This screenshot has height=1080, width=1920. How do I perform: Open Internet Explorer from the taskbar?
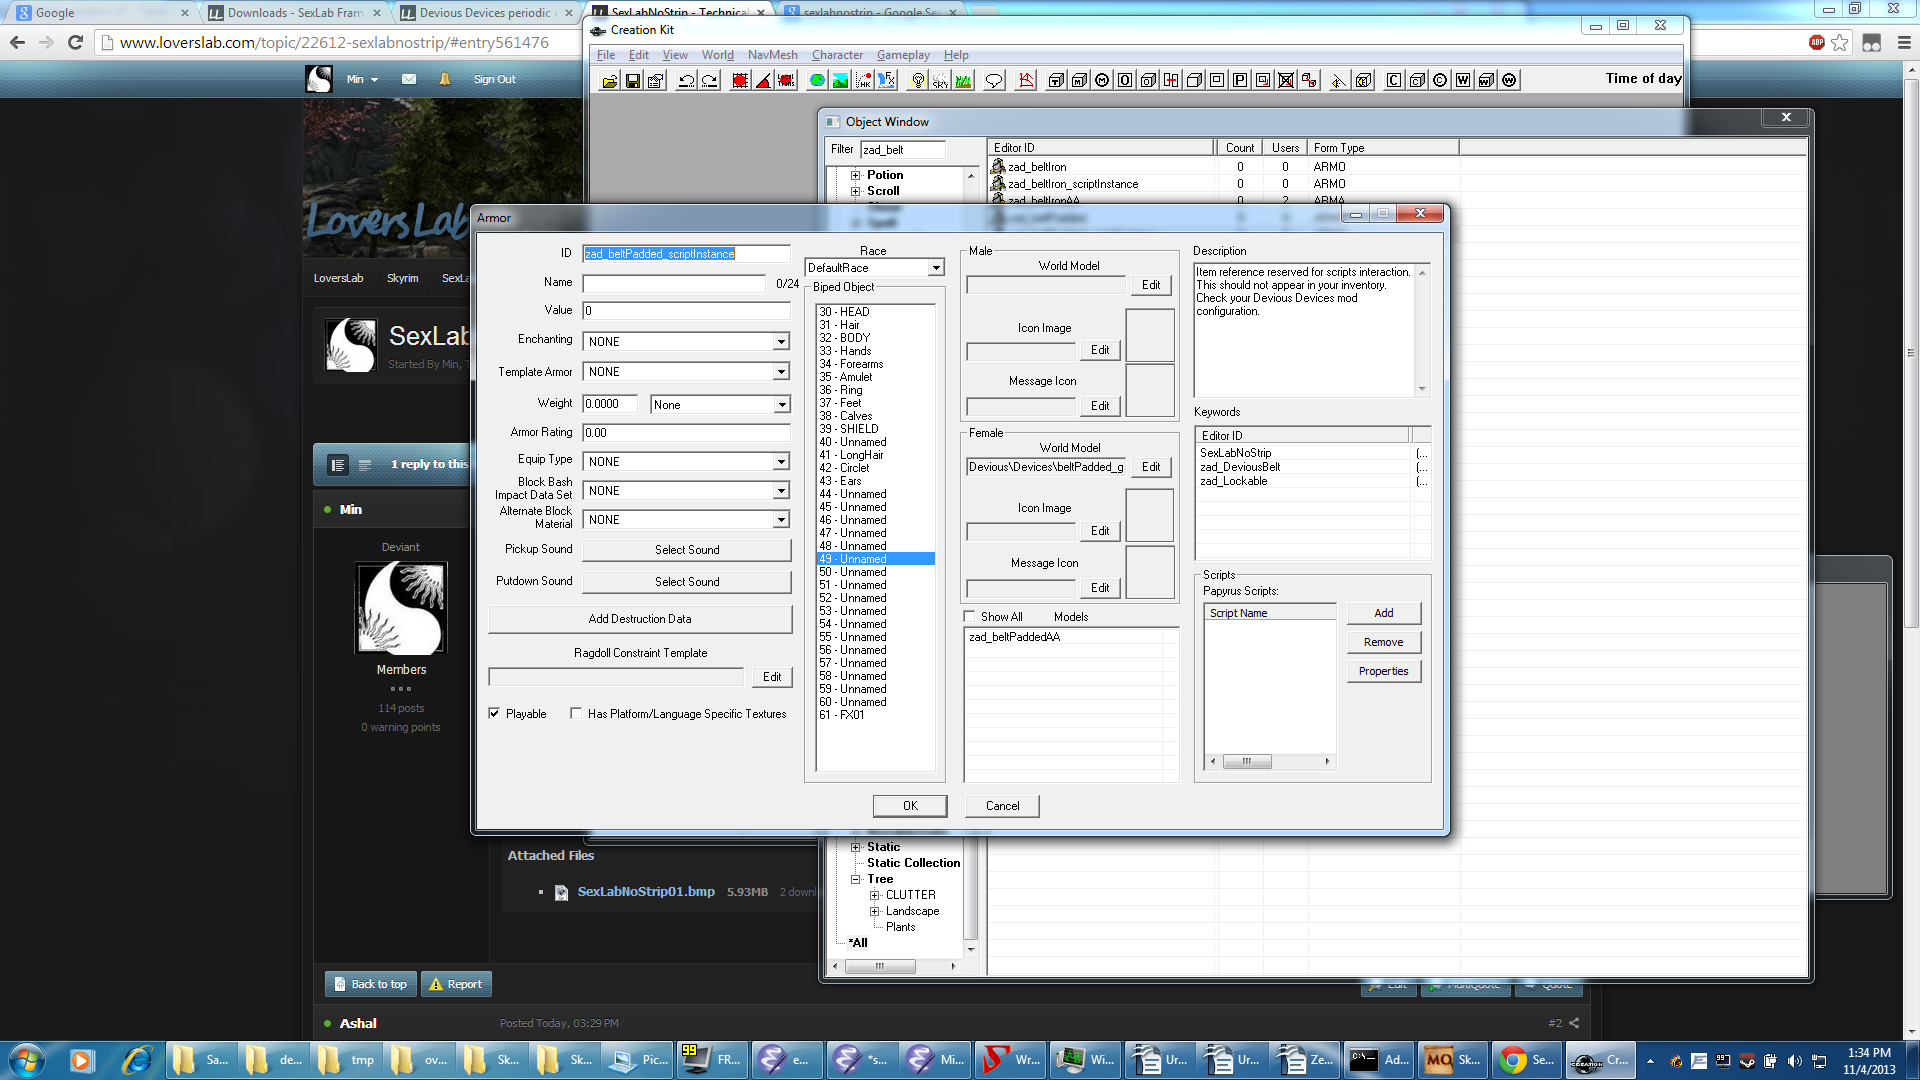click(x=137, y=1060)
